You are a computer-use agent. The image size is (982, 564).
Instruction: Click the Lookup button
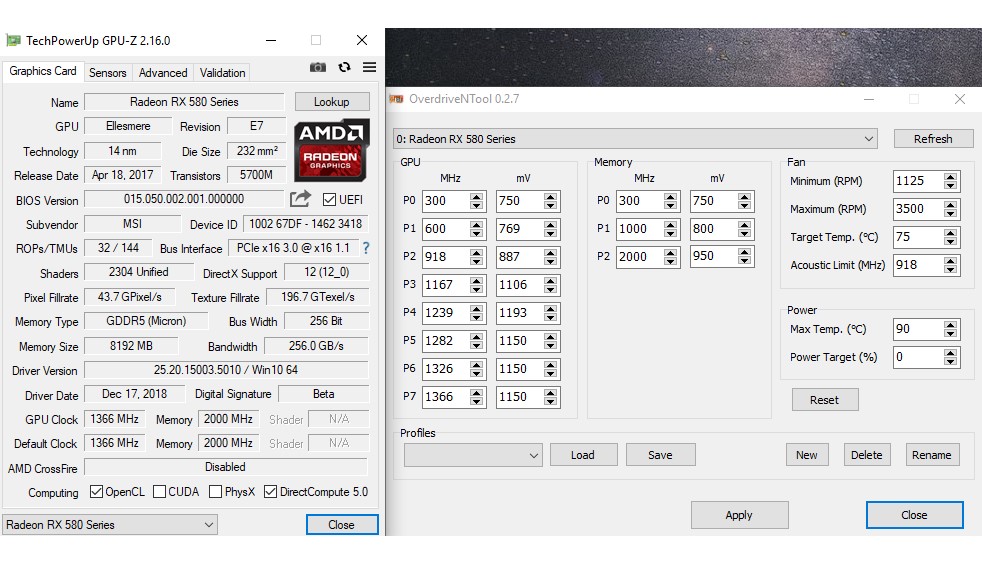332,101
